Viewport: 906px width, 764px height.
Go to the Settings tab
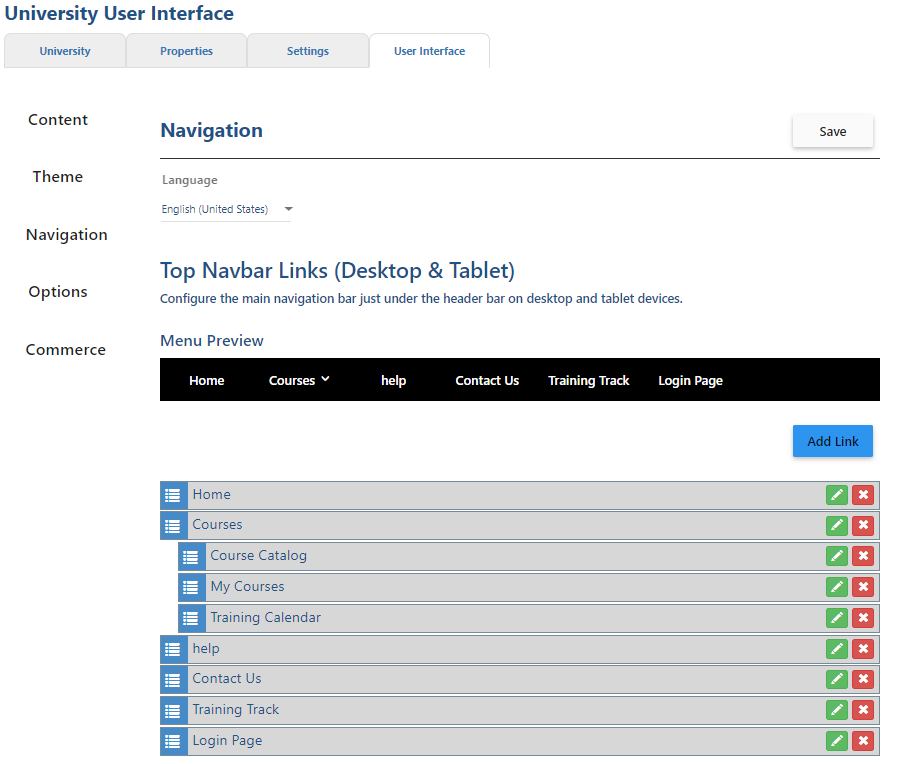click(307, 51)
